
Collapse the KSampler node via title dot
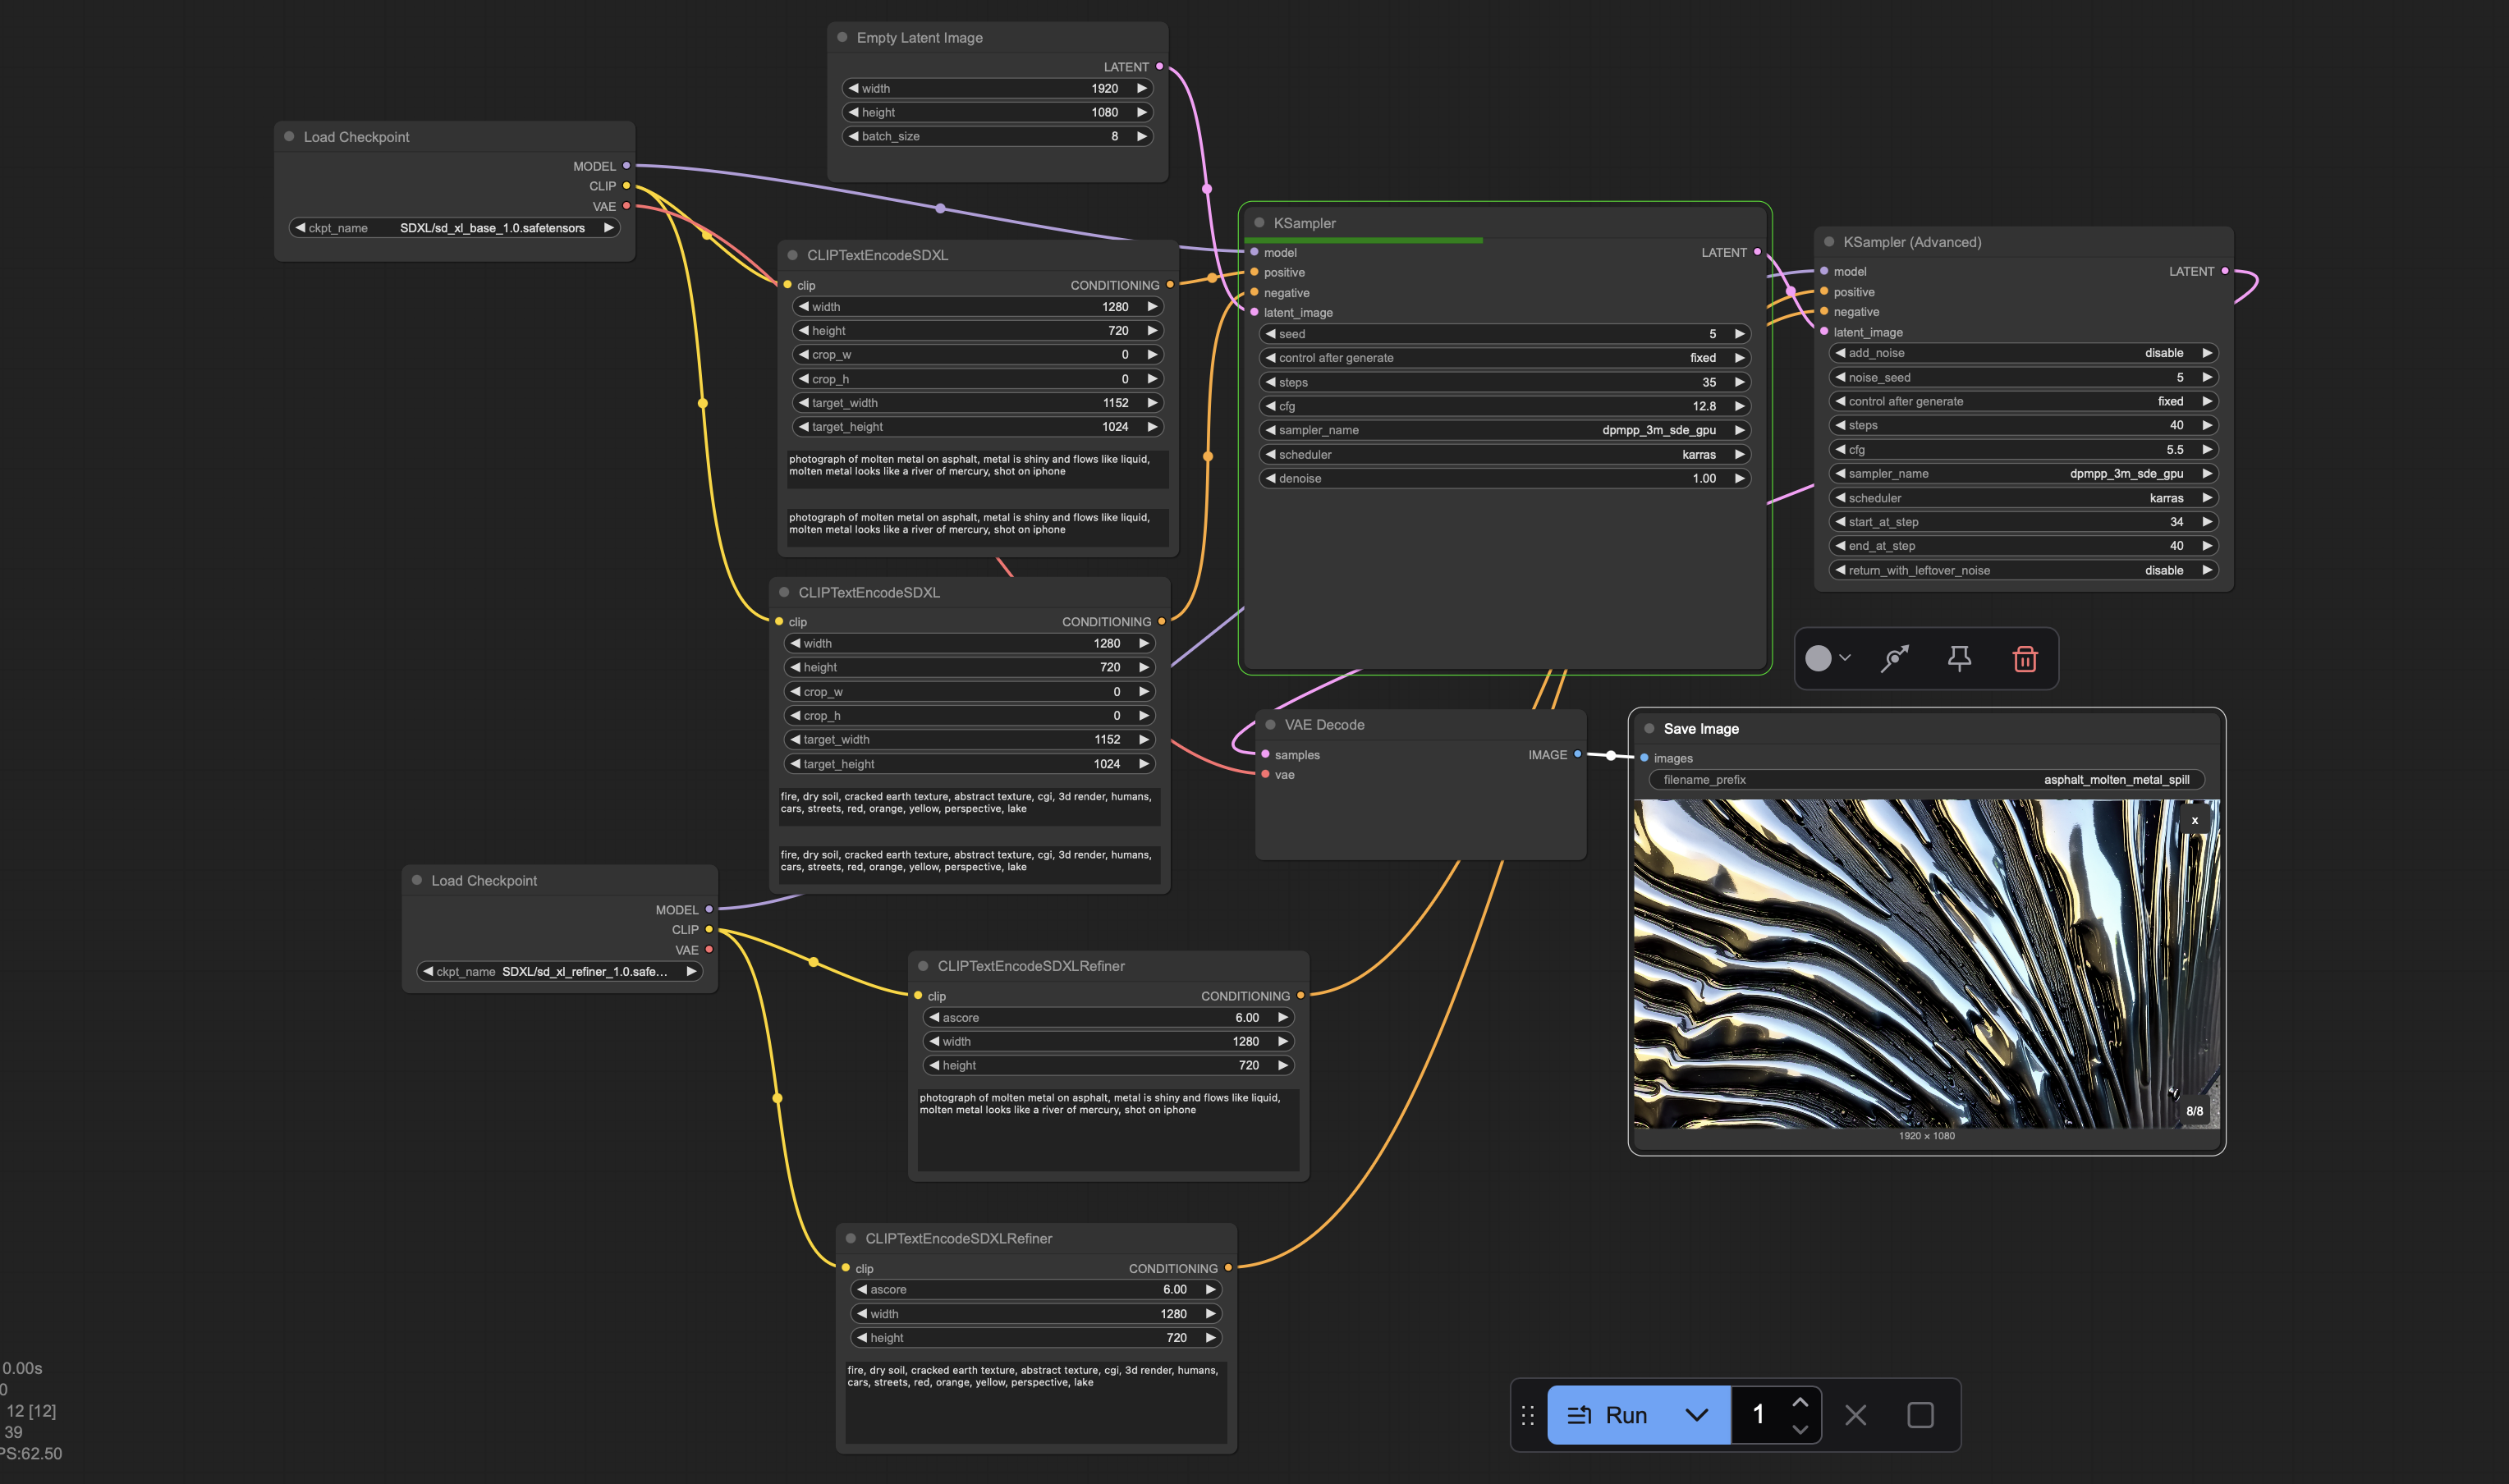click(x=1259, y=223)
